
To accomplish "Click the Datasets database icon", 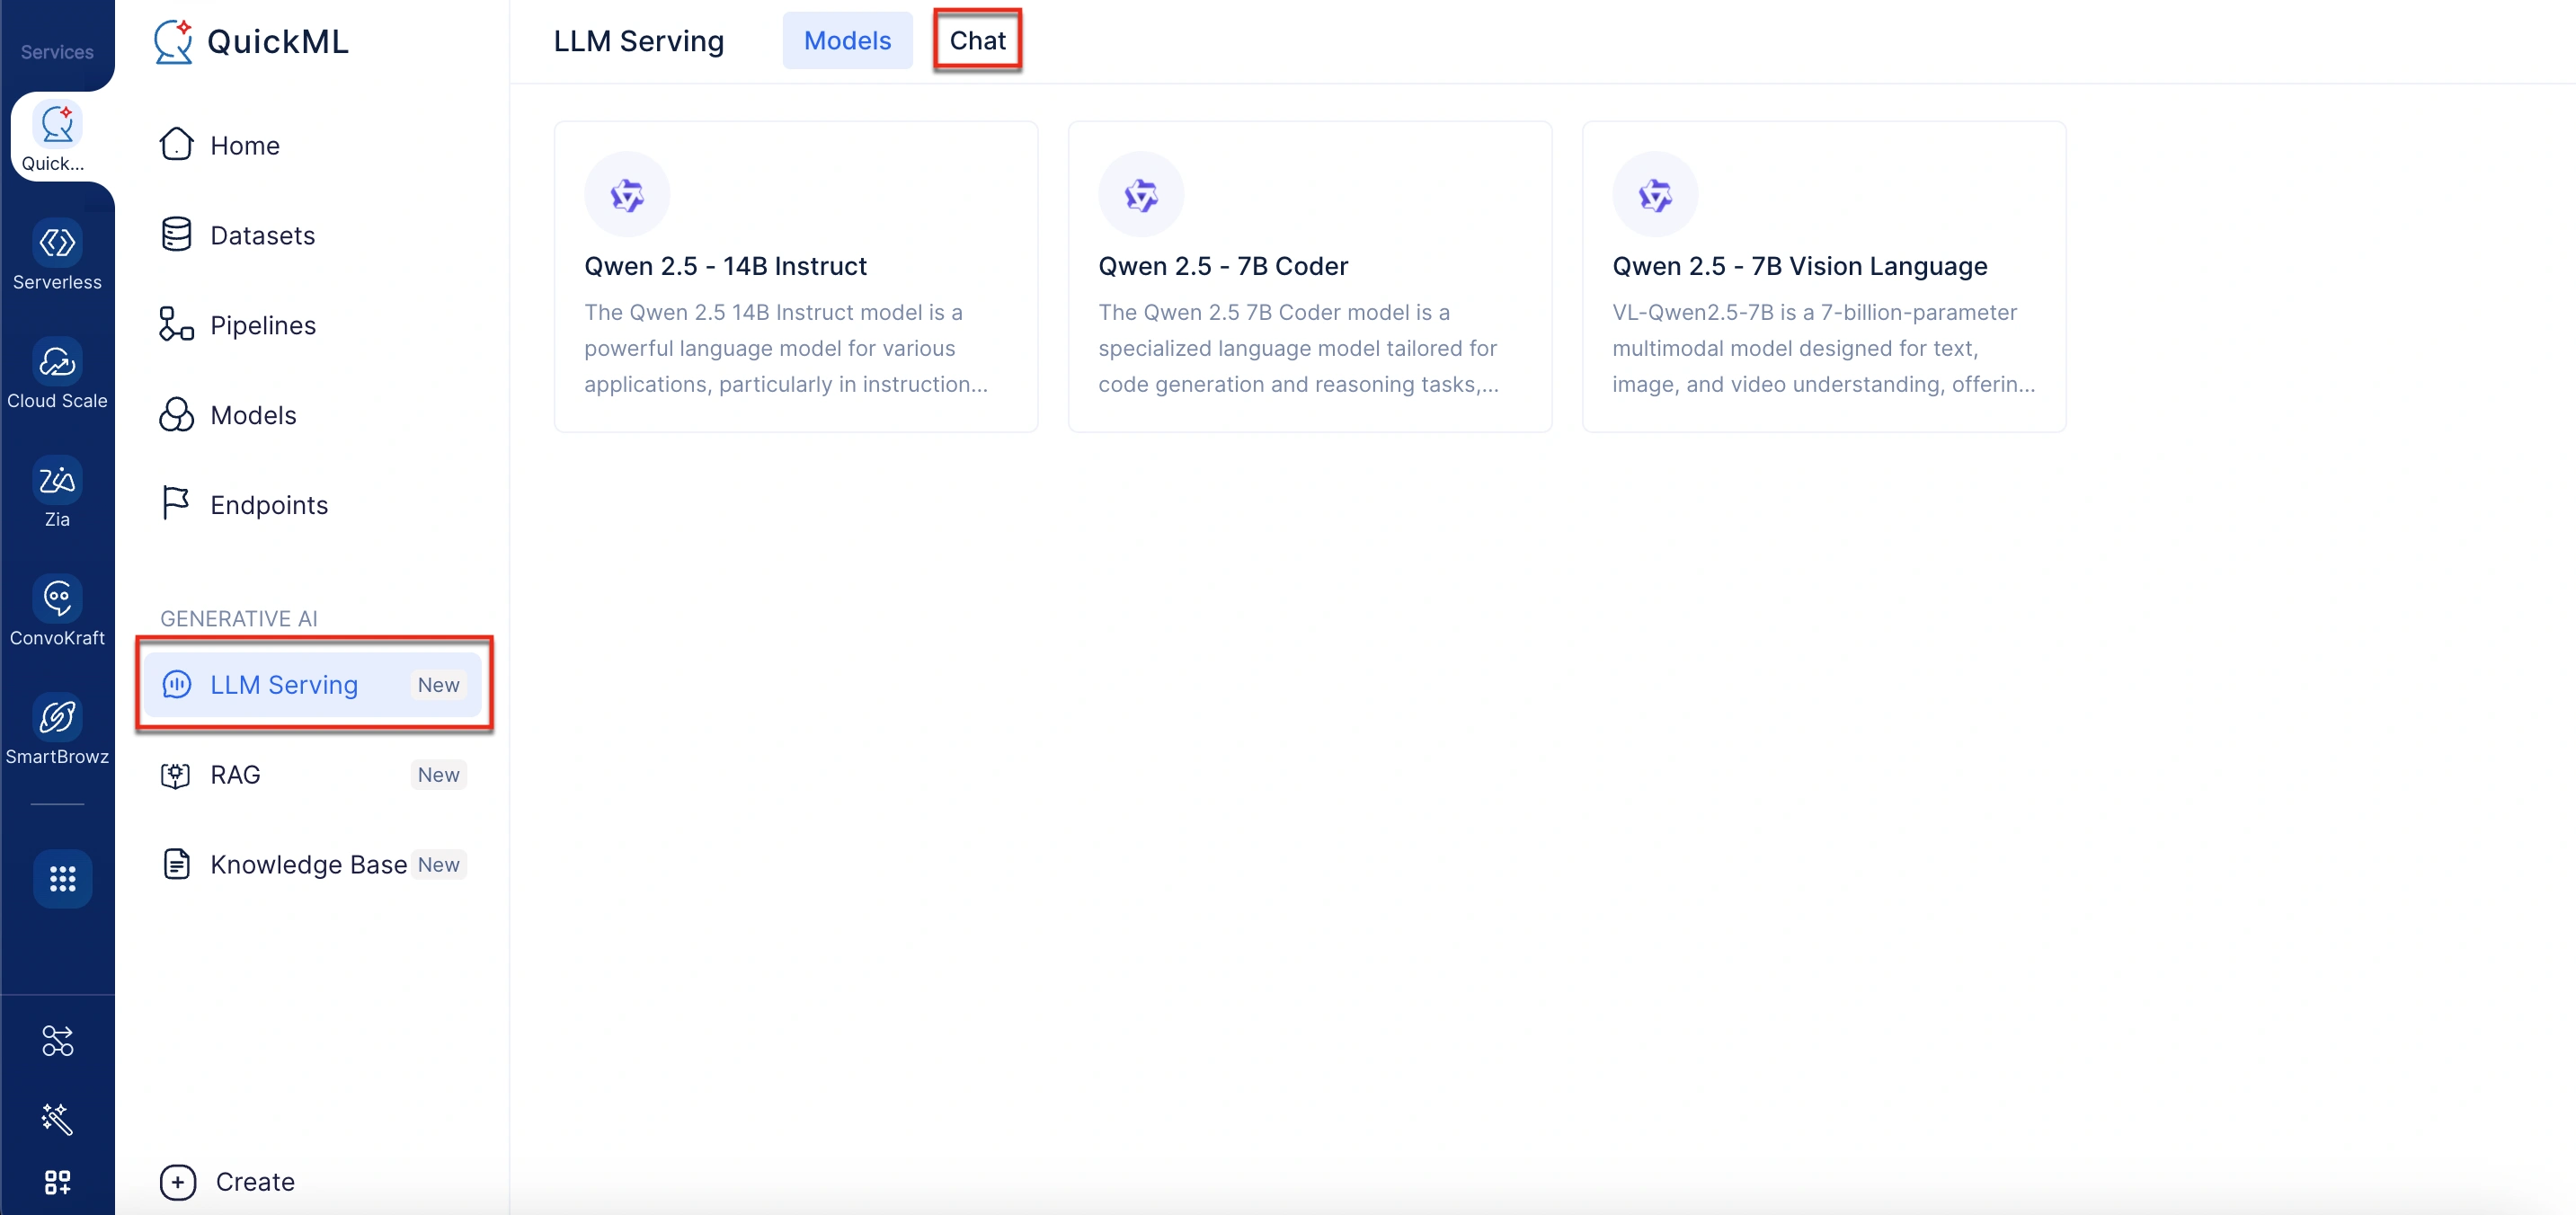I will point(176,234).
